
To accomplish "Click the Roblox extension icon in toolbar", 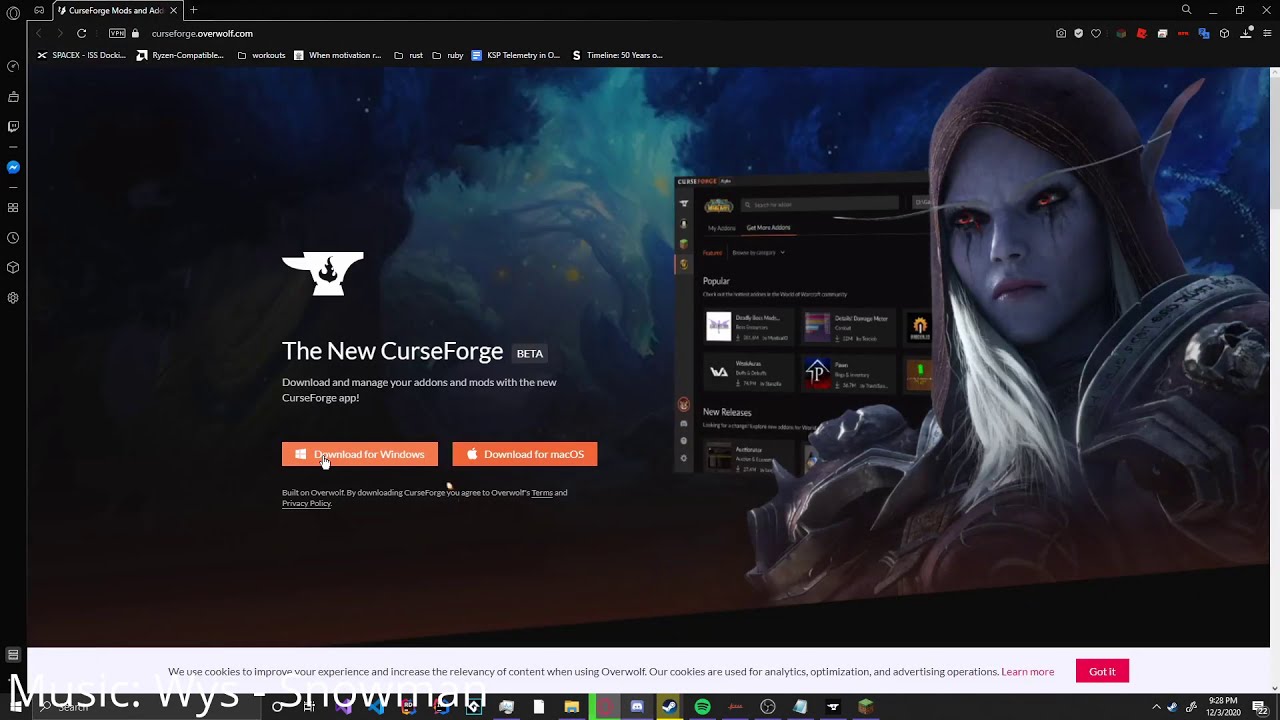I will click(1141, 33).
